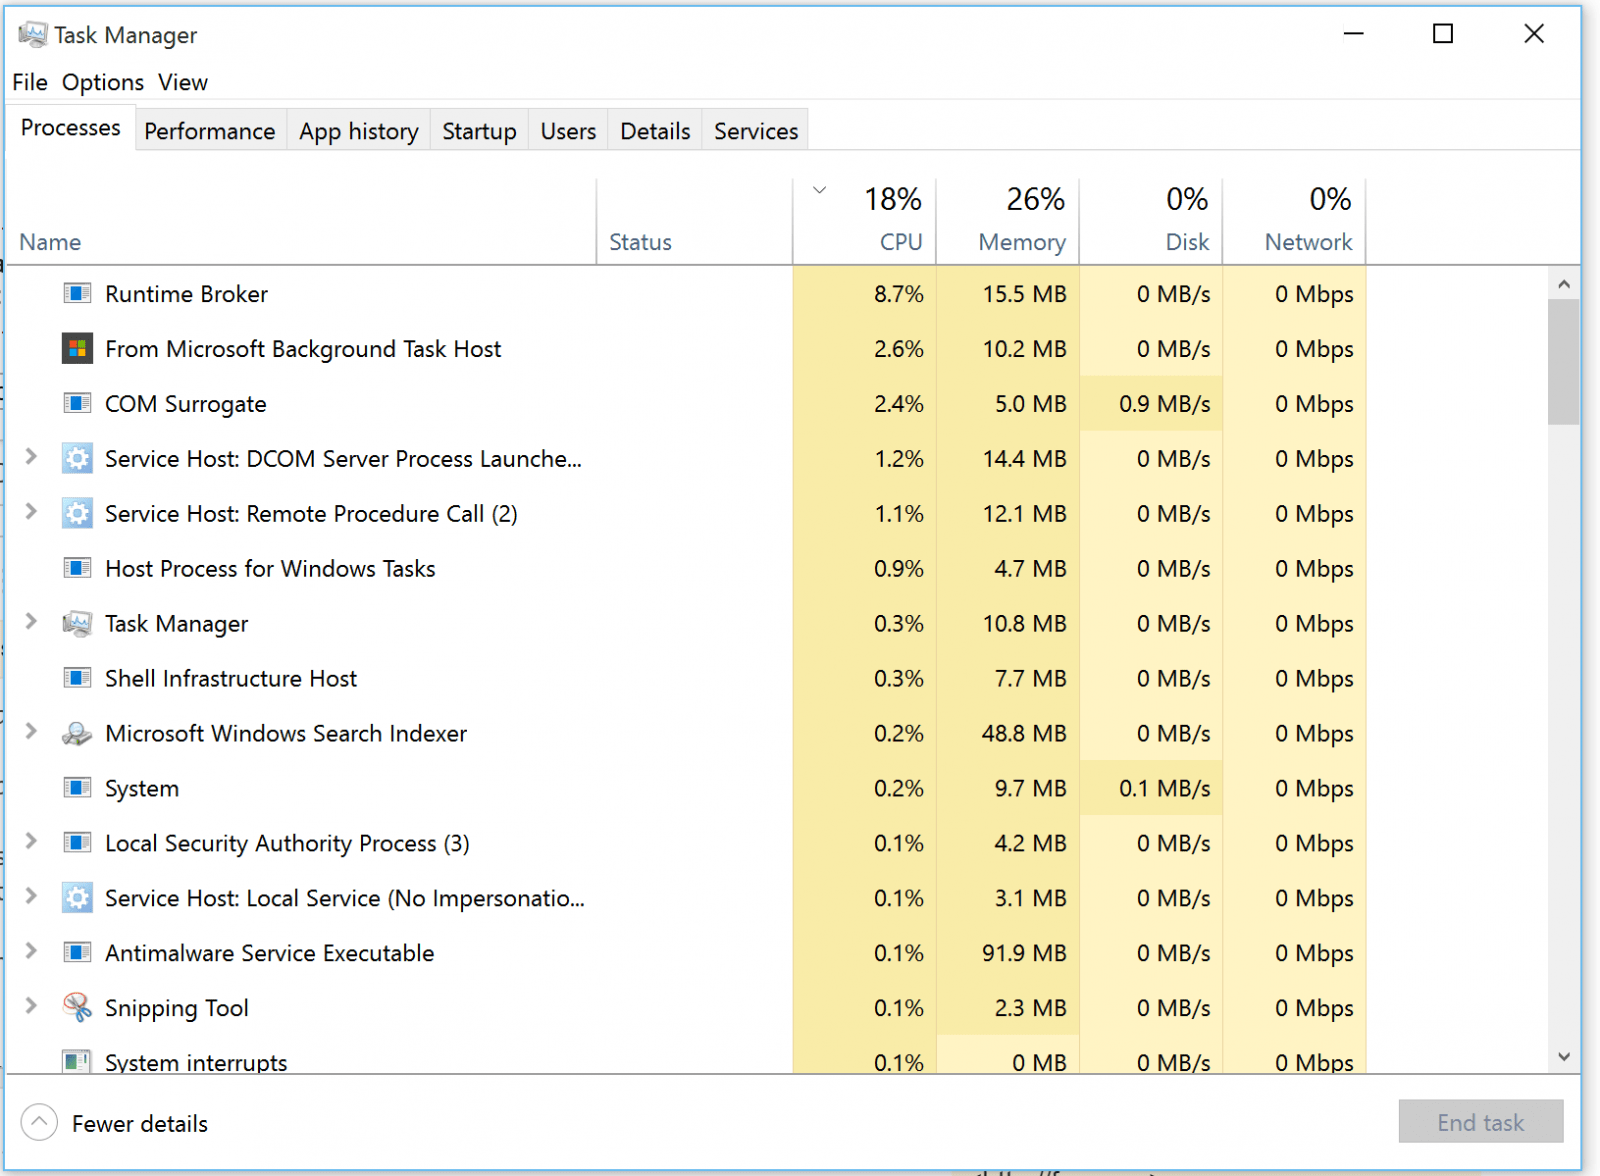1600x1176 pixels.
Task: Click the Host Process for Windows Tasks icon
Action: pyautogui.click(x=77, y=569)
